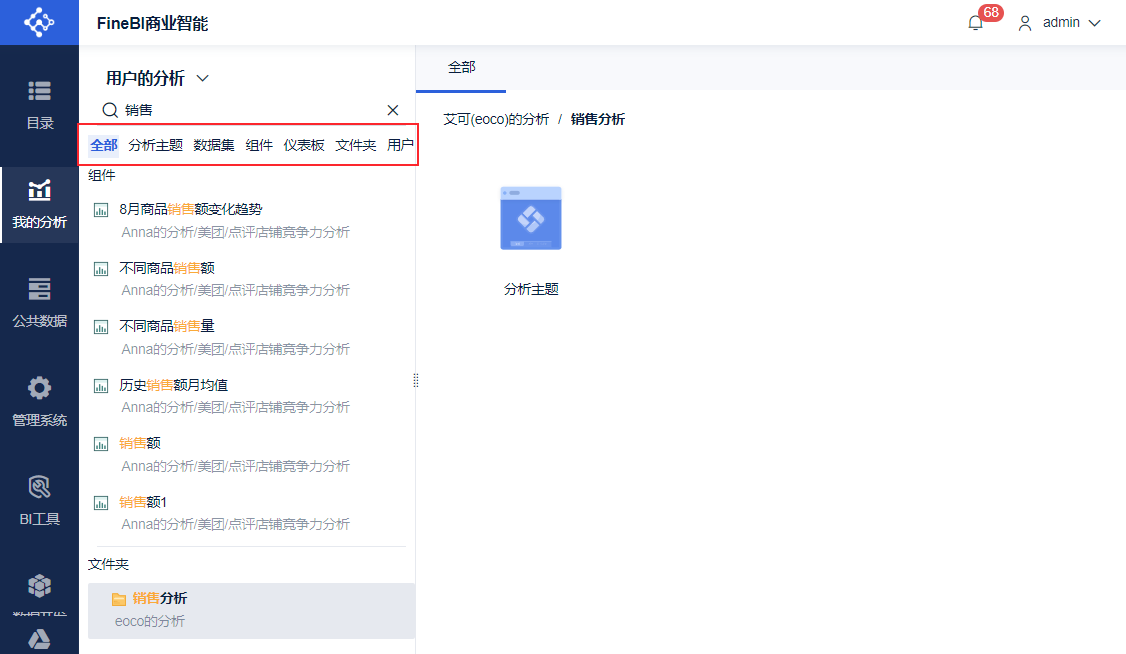The image size is (1126, 654).
Task: Click the search input containing 销售
Action: click(253, 110)
